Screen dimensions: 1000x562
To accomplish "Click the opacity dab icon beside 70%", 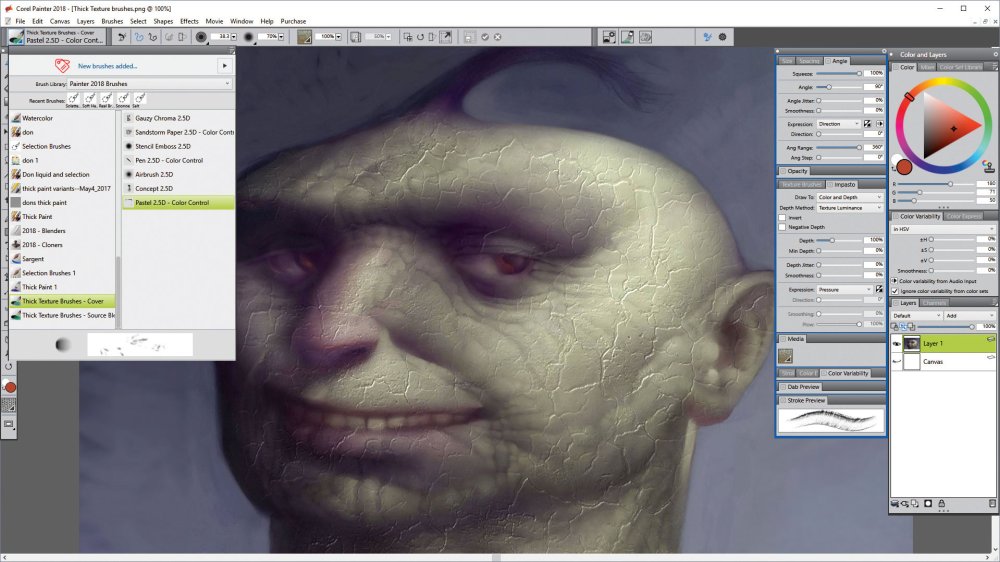I will tap(249, 37).
